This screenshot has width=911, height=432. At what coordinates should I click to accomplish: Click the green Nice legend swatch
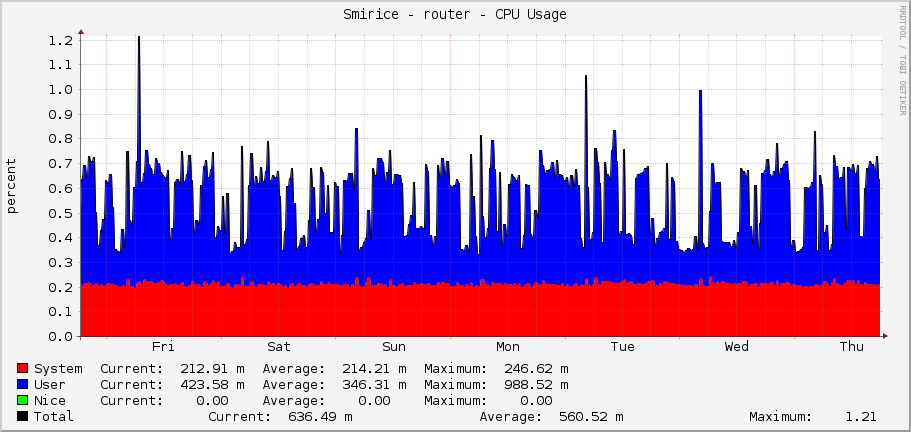coord(23,401)
